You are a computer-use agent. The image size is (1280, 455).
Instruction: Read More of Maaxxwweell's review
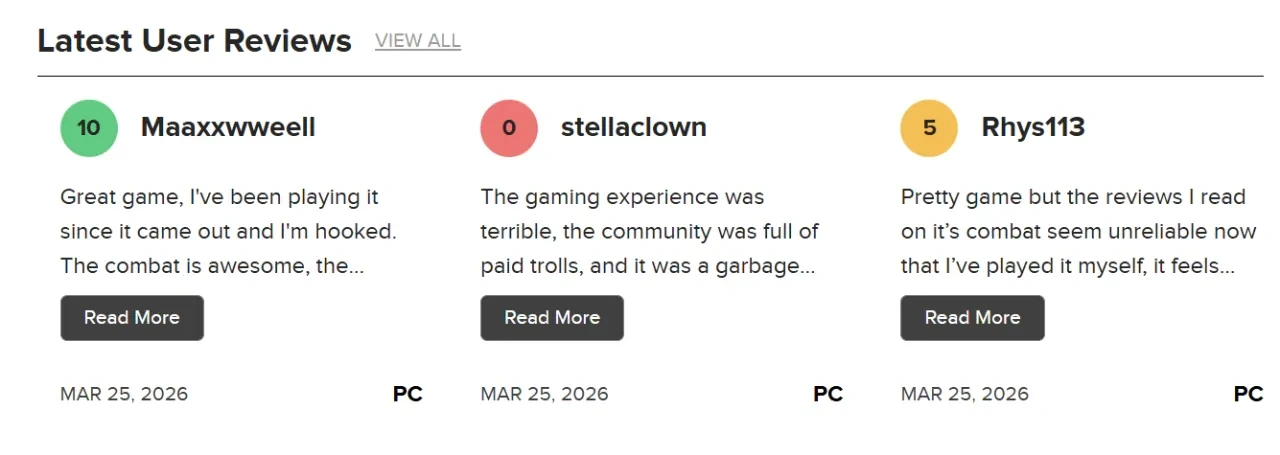(132, 318)
